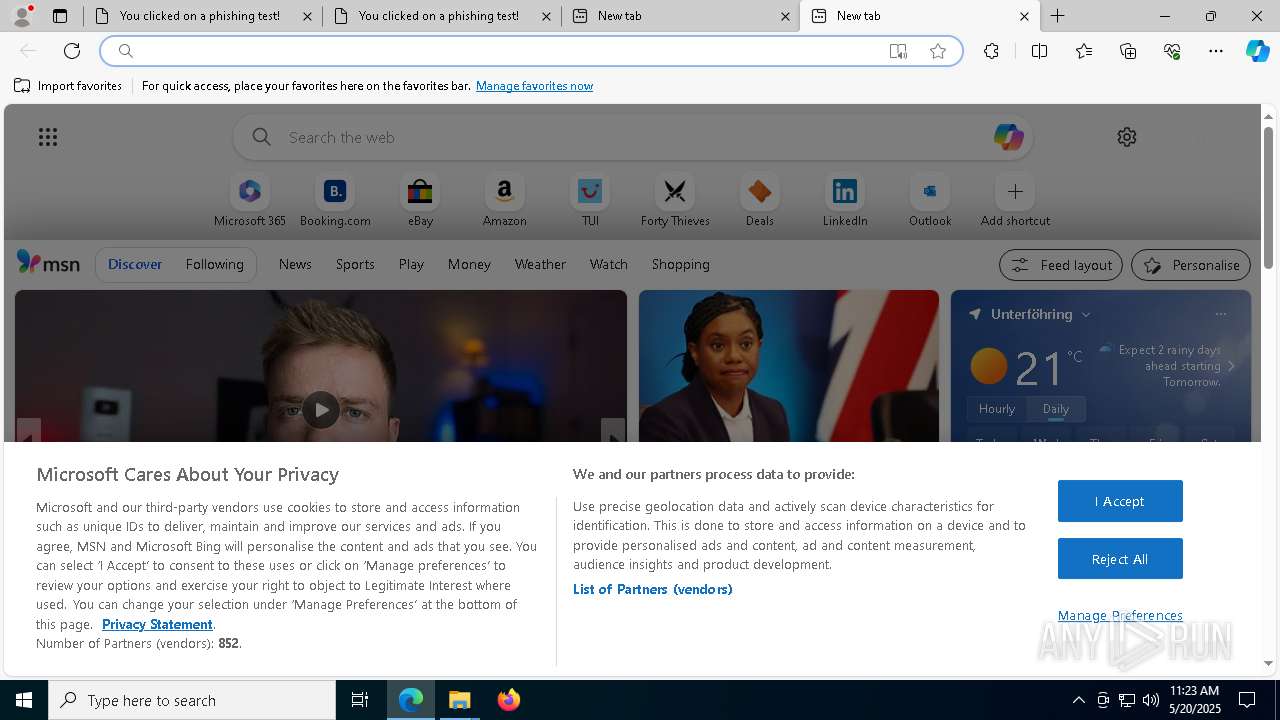Open the Edge profile icon
The width and height of the screenshot is (1280, 720).
[22, 16]
